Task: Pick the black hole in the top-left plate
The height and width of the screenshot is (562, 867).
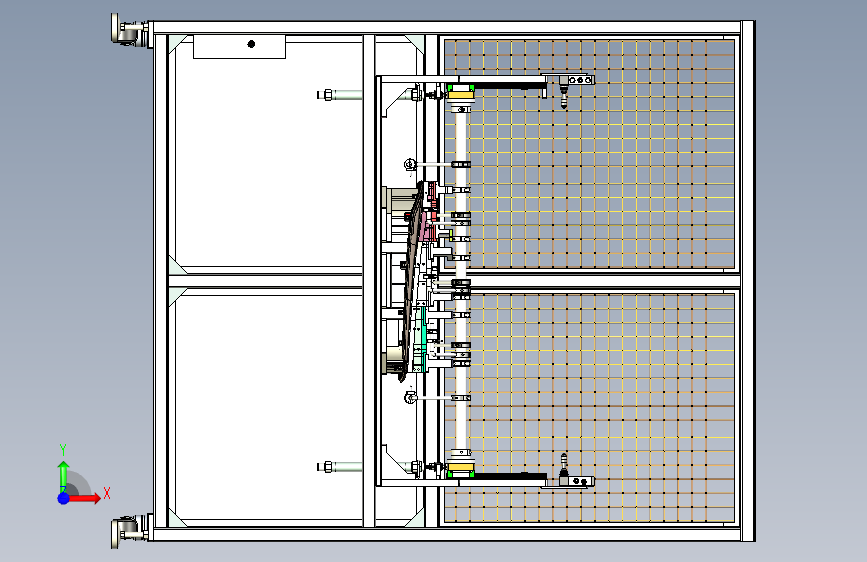Action: pyautogui.click(x=251, y=44)
